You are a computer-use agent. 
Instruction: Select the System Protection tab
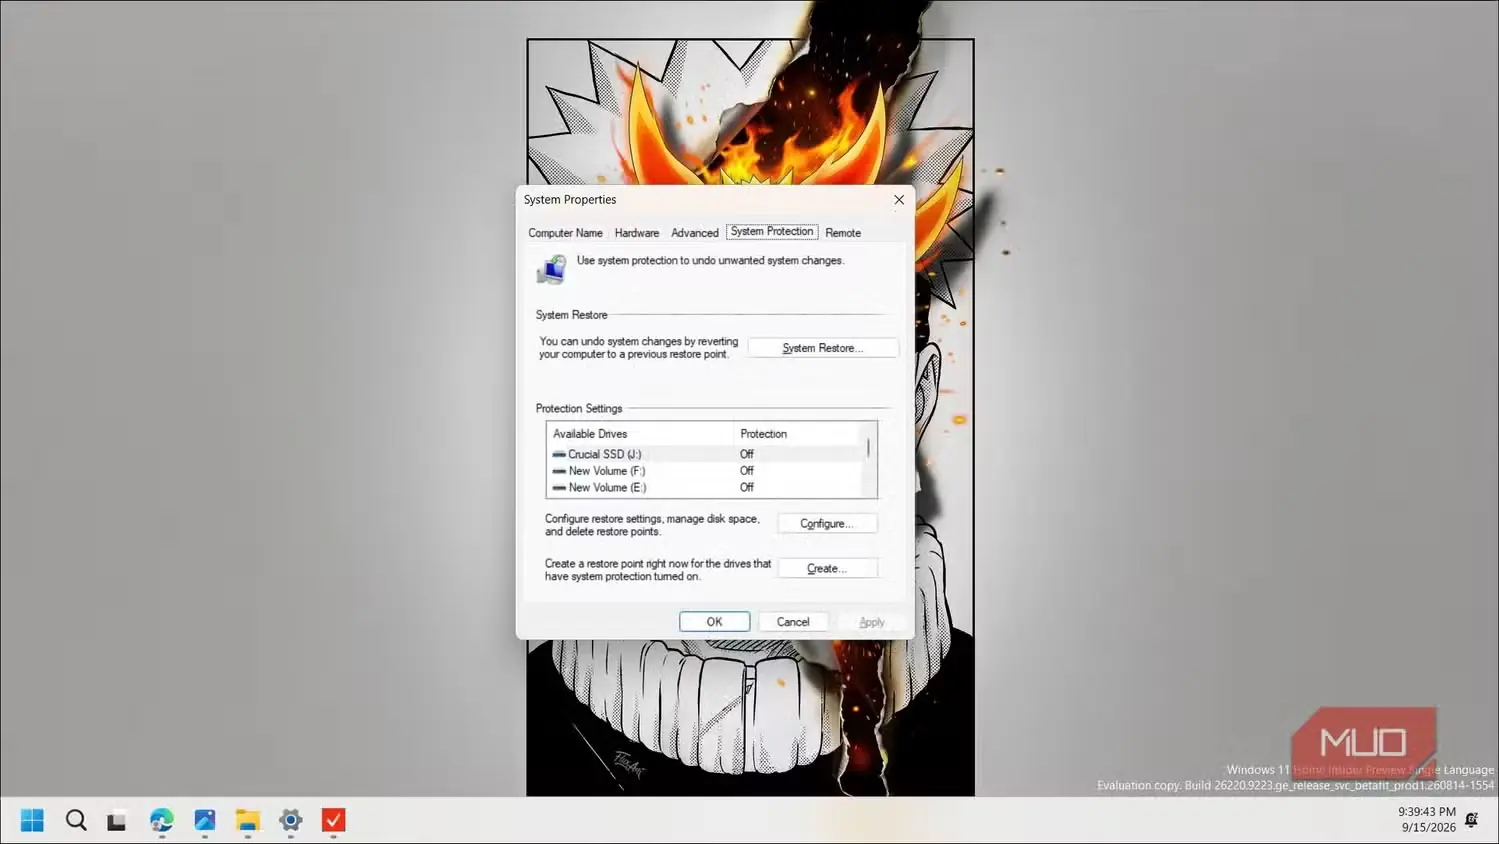772,231
